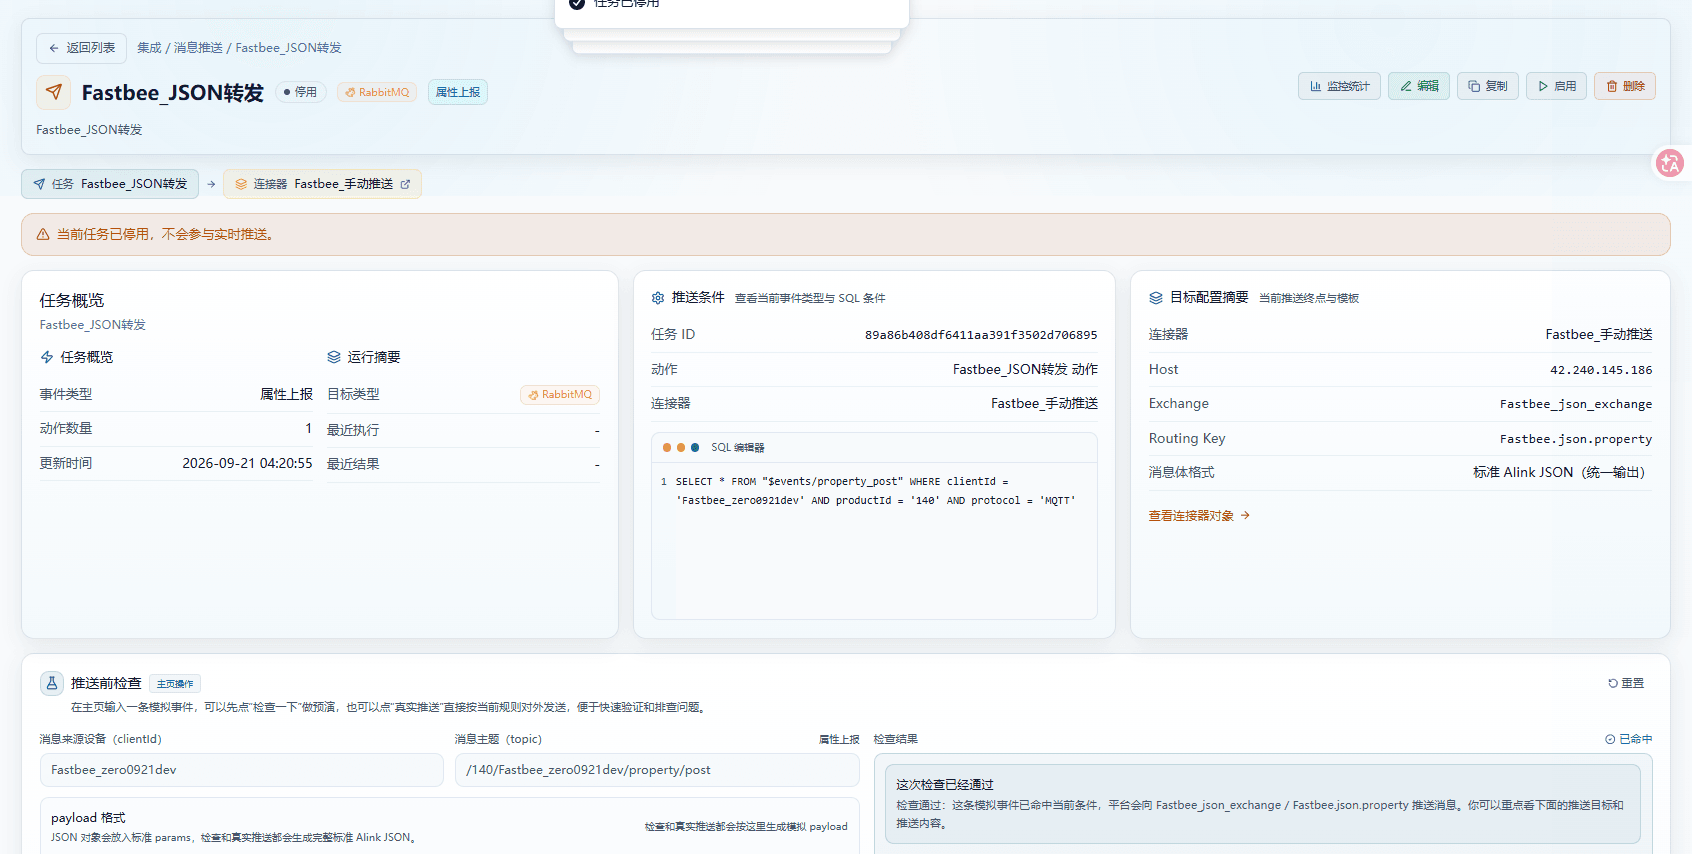Click the 编辑 edit button
1692x854 pixels.
coord(1419,86)
